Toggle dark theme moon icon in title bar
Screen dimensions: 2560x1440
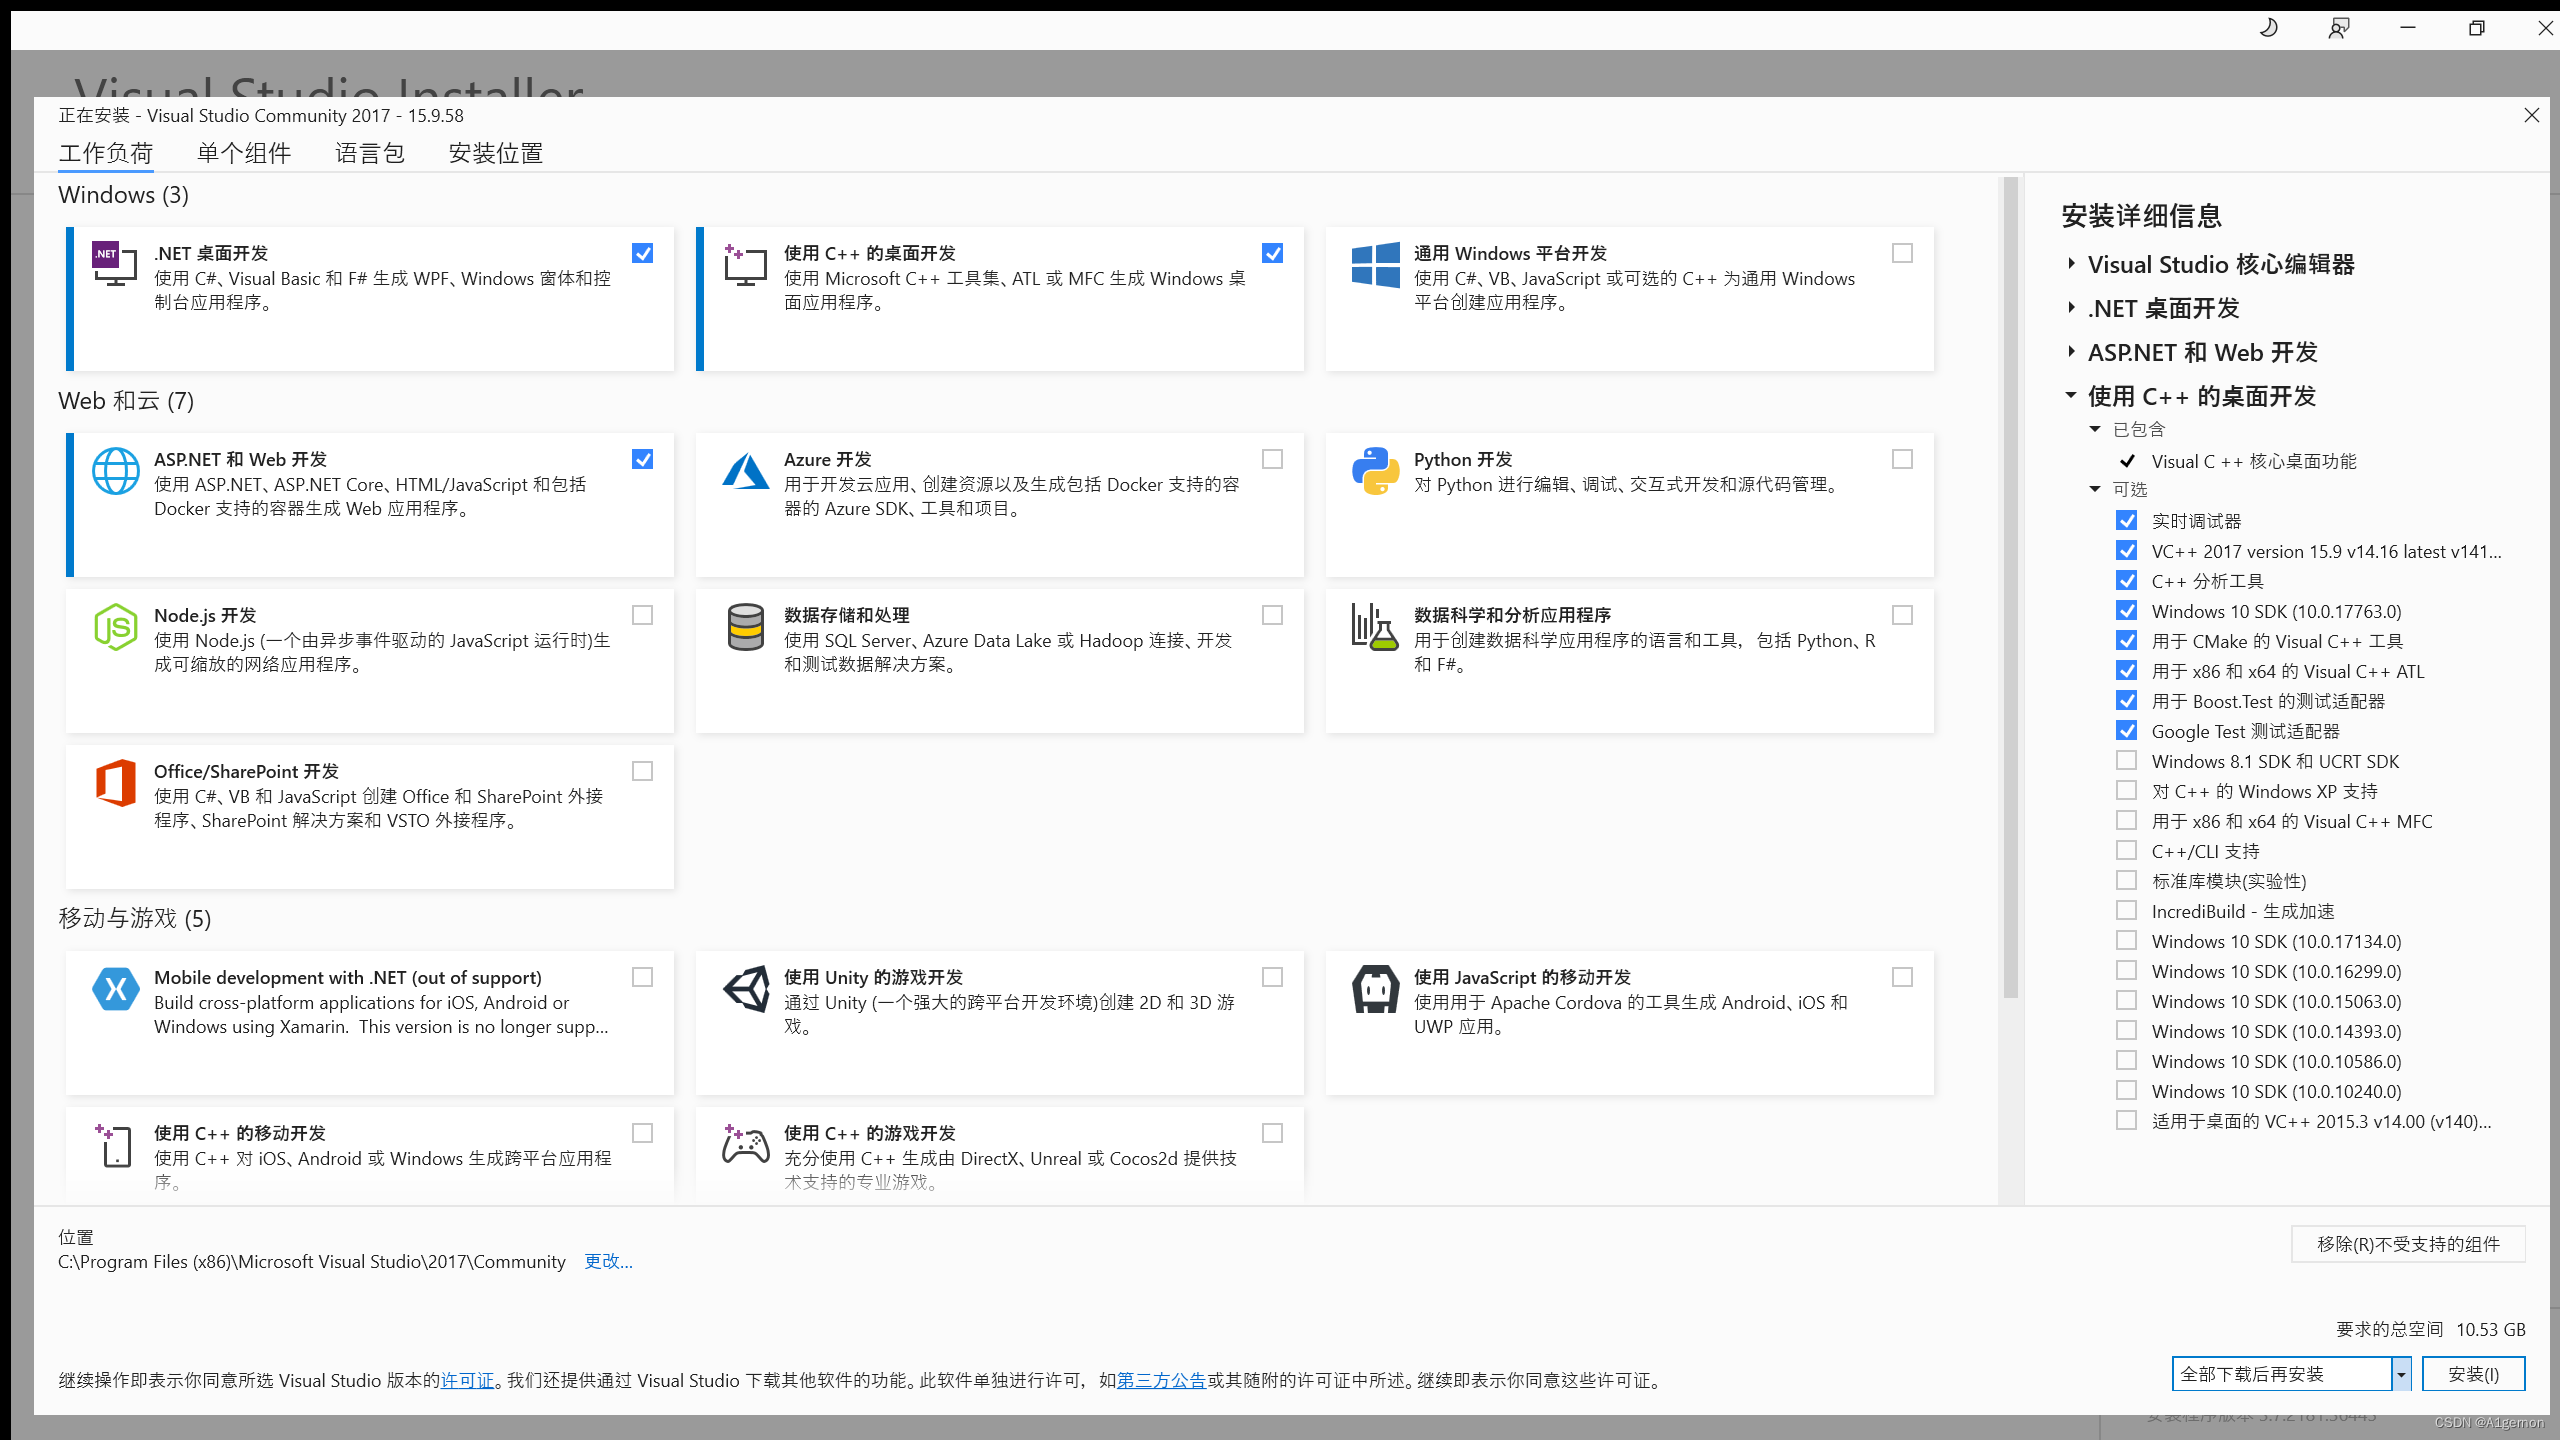(2268, 28)
